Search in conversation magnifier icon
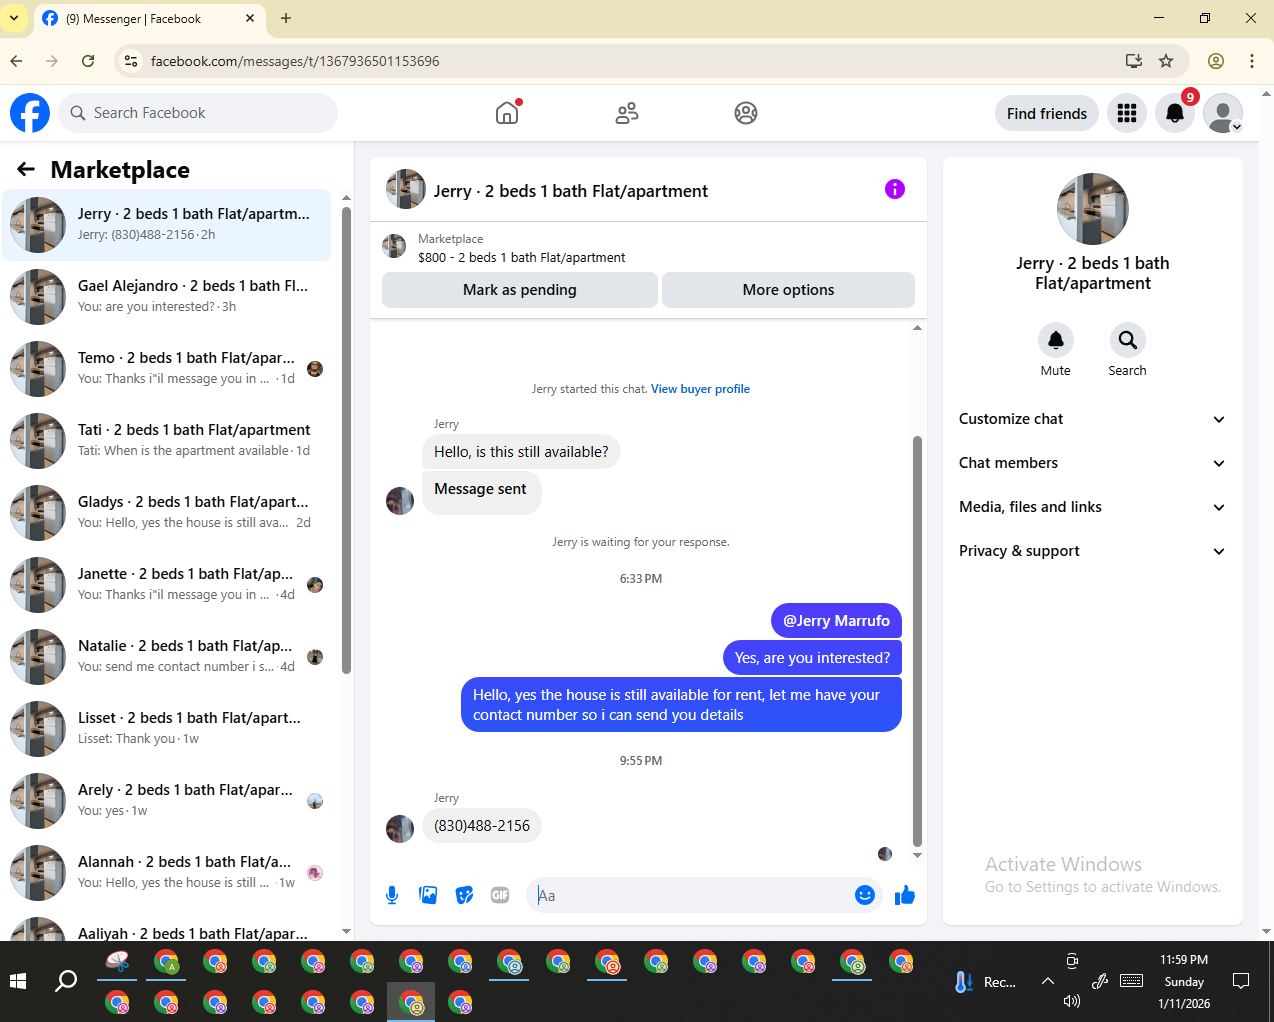This screenshot has width=1274, height=1022. [x=1127, y=340]
